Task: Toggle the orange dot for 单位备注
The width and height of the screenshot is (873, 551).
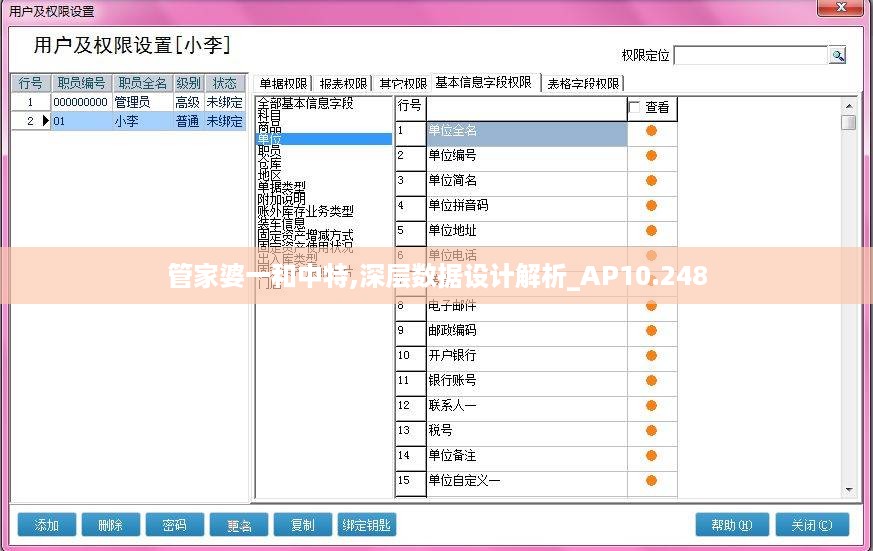Action: [x=651, y=455]
